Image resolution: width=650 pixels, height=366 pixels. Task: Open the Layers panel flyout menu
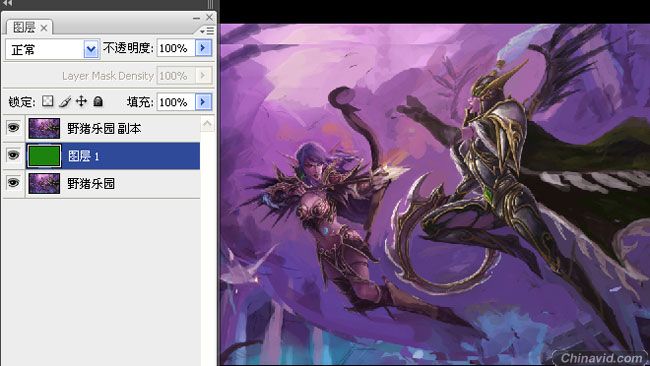tap(207, 31)
